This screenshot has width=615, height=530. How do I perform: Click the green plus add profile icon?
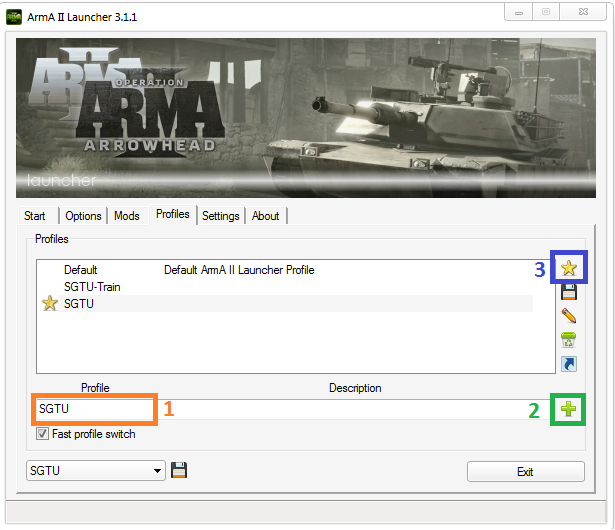[568, 409]
